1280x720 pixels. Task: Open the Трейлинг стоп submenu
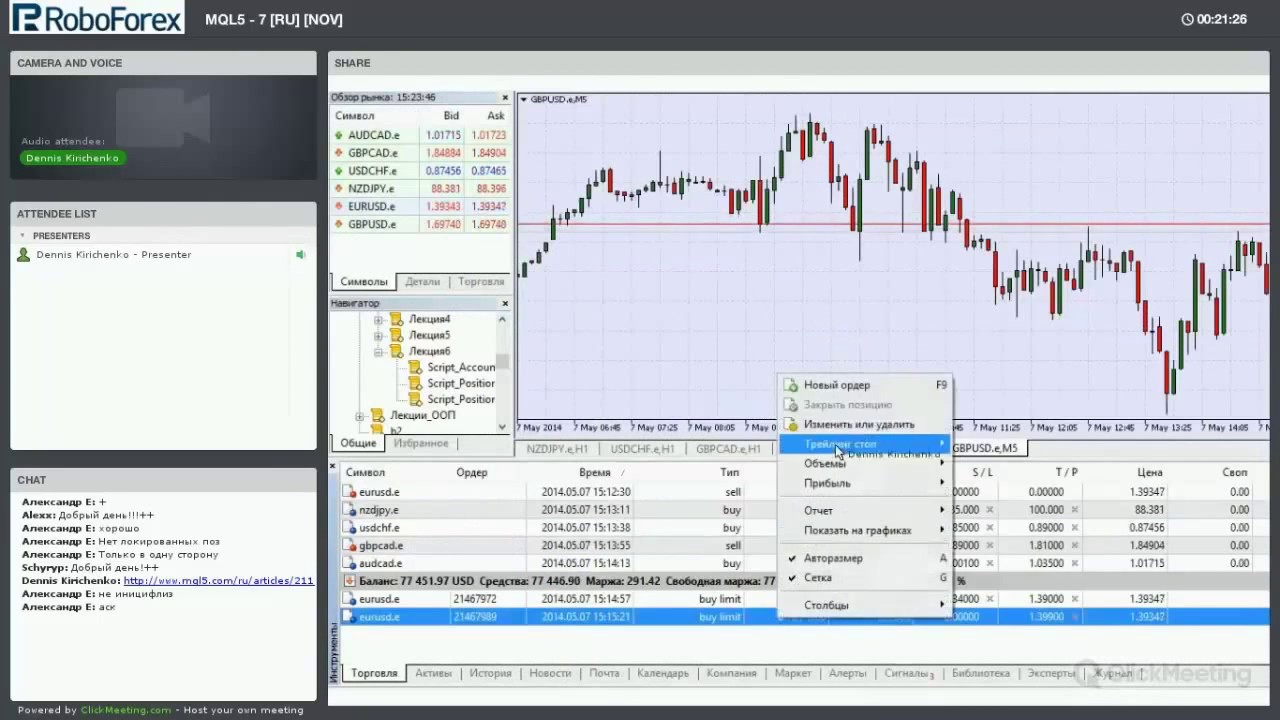[x=865, y=444]
